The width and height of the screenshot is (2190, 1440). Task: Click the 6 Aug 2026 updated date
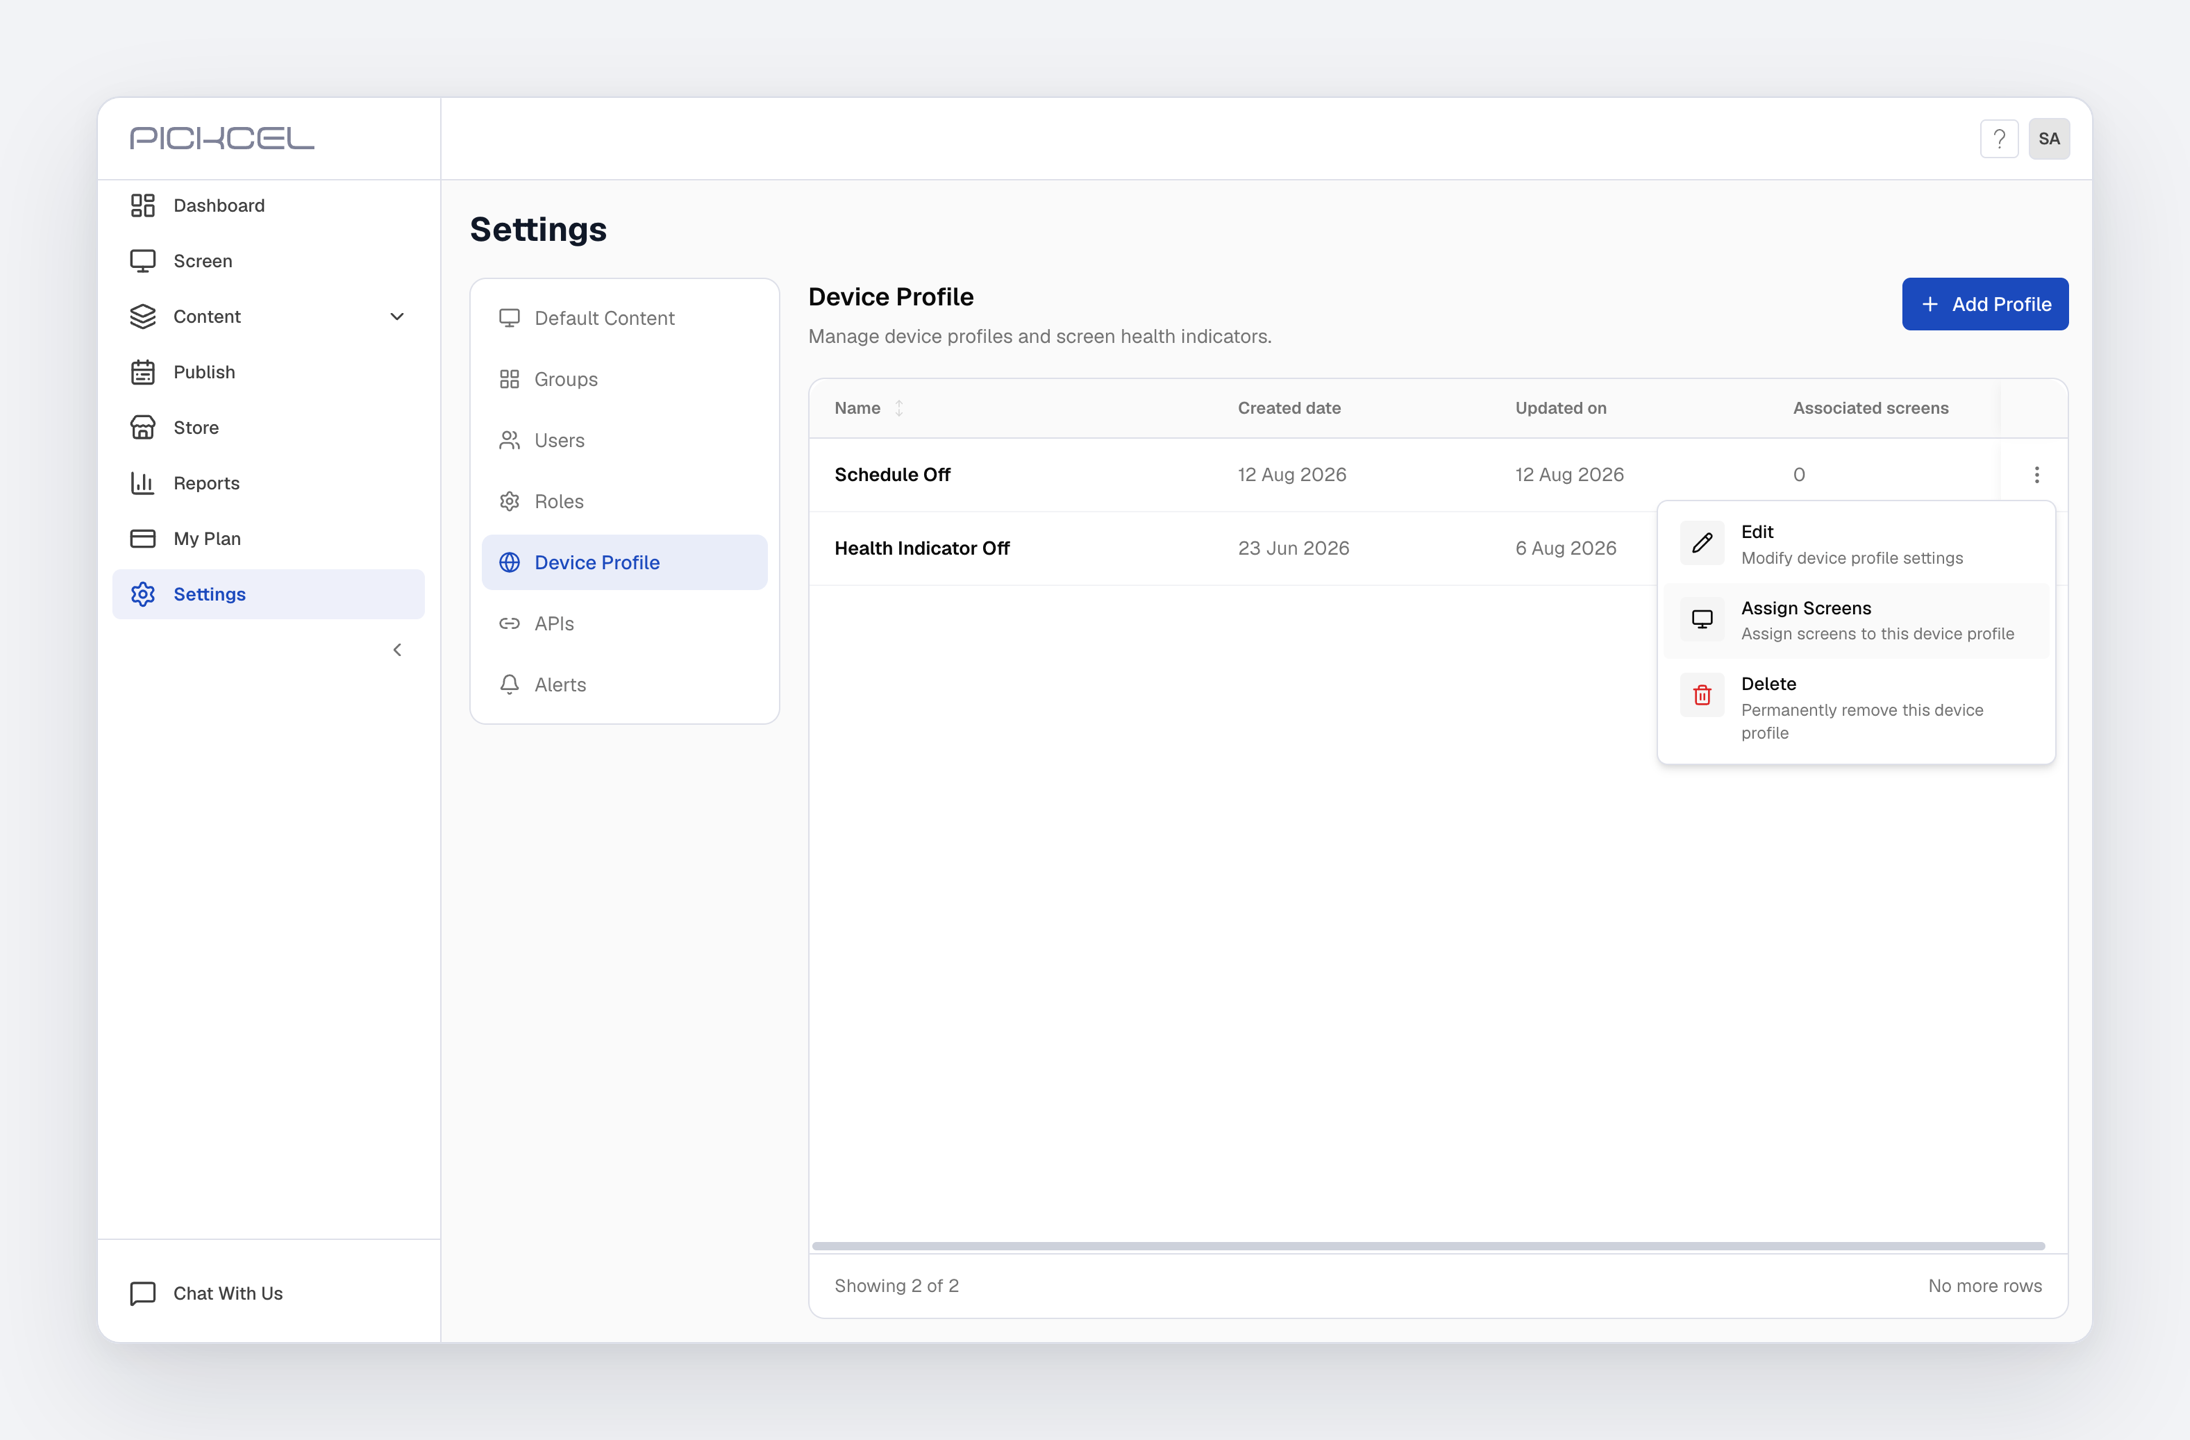[x=1565, y=548]
